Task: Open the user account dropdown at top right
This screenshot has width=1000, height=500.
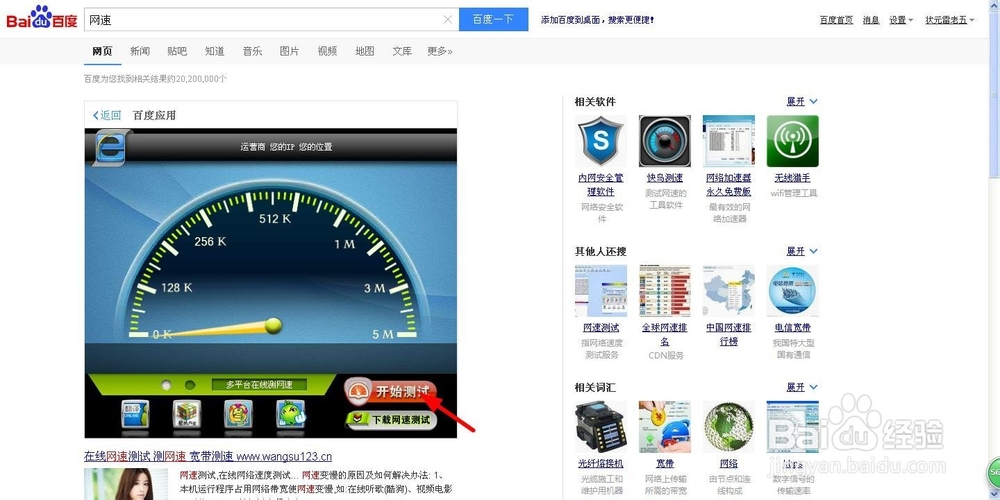Action: click(950, 20)
